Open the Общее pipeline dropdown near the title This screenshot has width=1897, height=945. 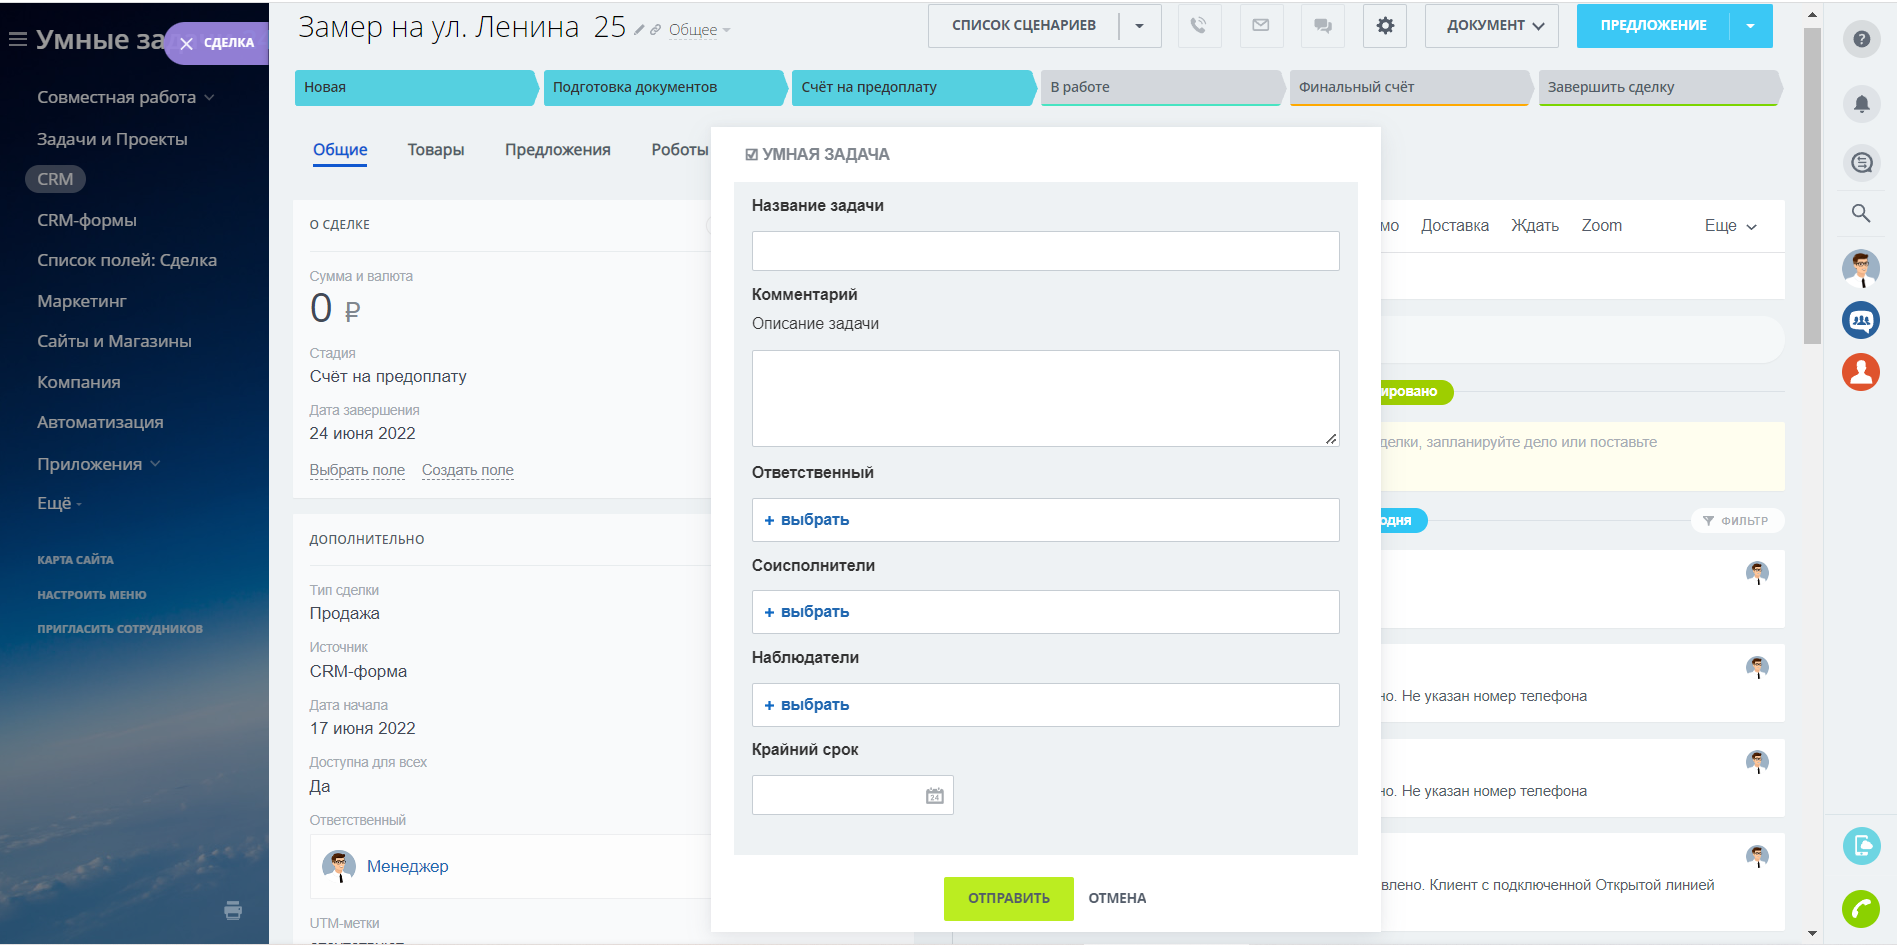coord(699,30)
